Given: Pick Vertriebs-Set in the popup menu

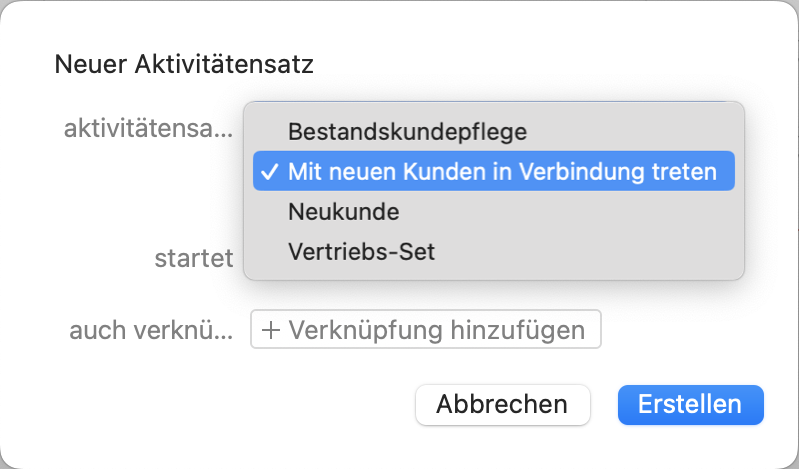Looking at the screenshot, I should pyautogui.click(x=362, y=252).
